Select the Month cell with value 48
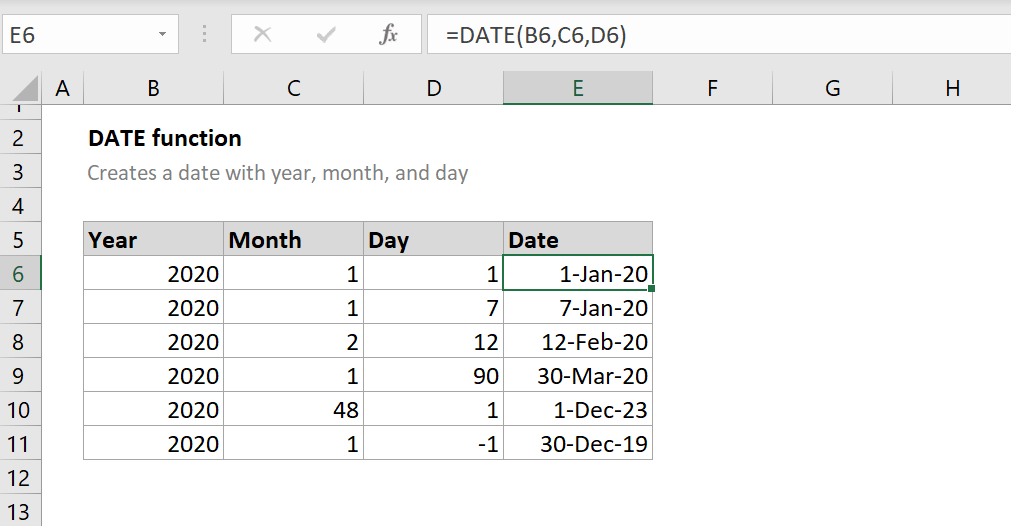Image resolution: width=1011 pixels, height=526 pixels. (293, 409)
